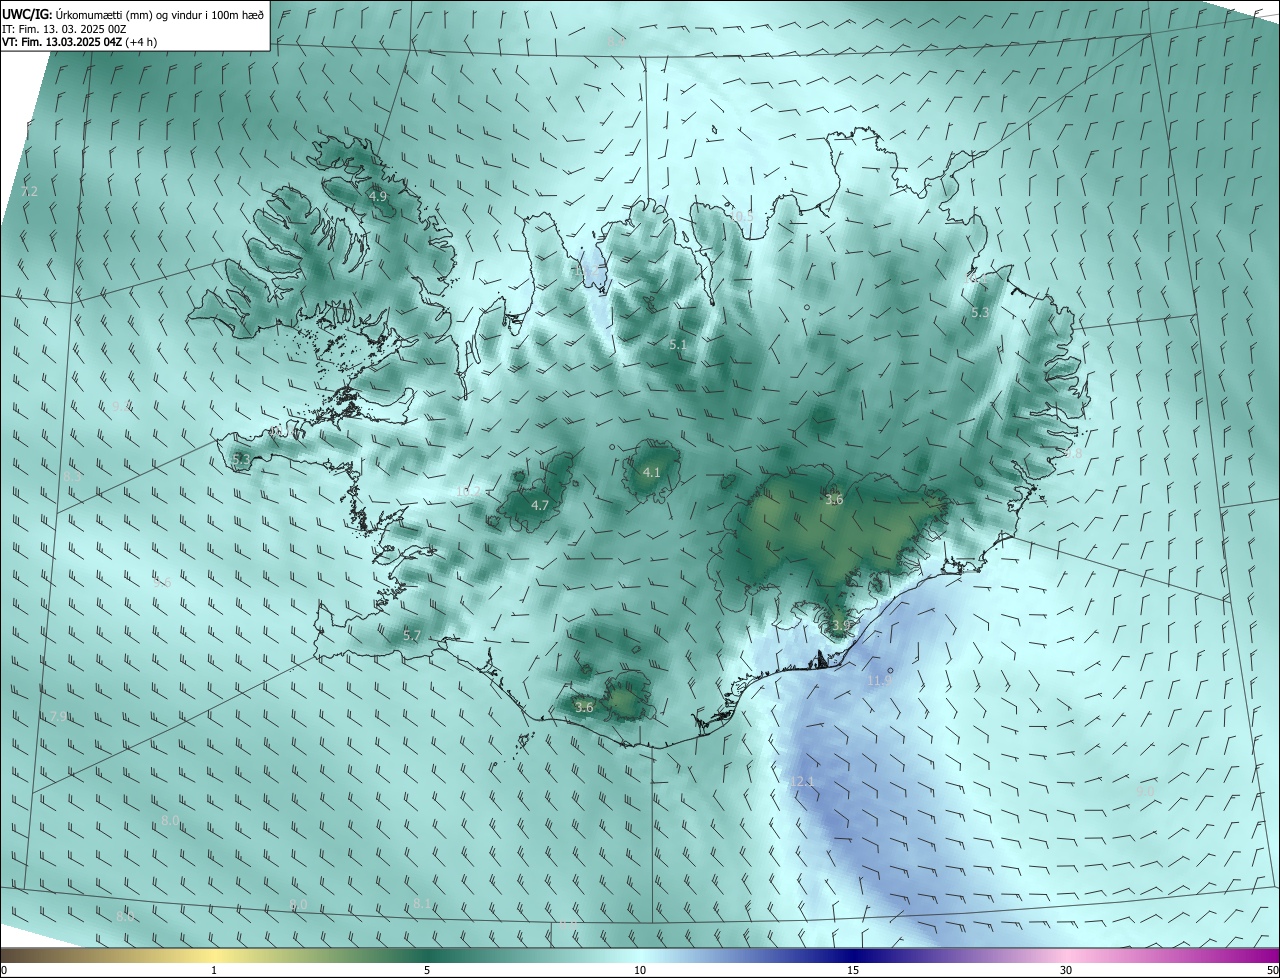Viewport: 1280px width, 978px height.
Task: Click the 9.2 value west of Iceland
Action: [121, 406]
